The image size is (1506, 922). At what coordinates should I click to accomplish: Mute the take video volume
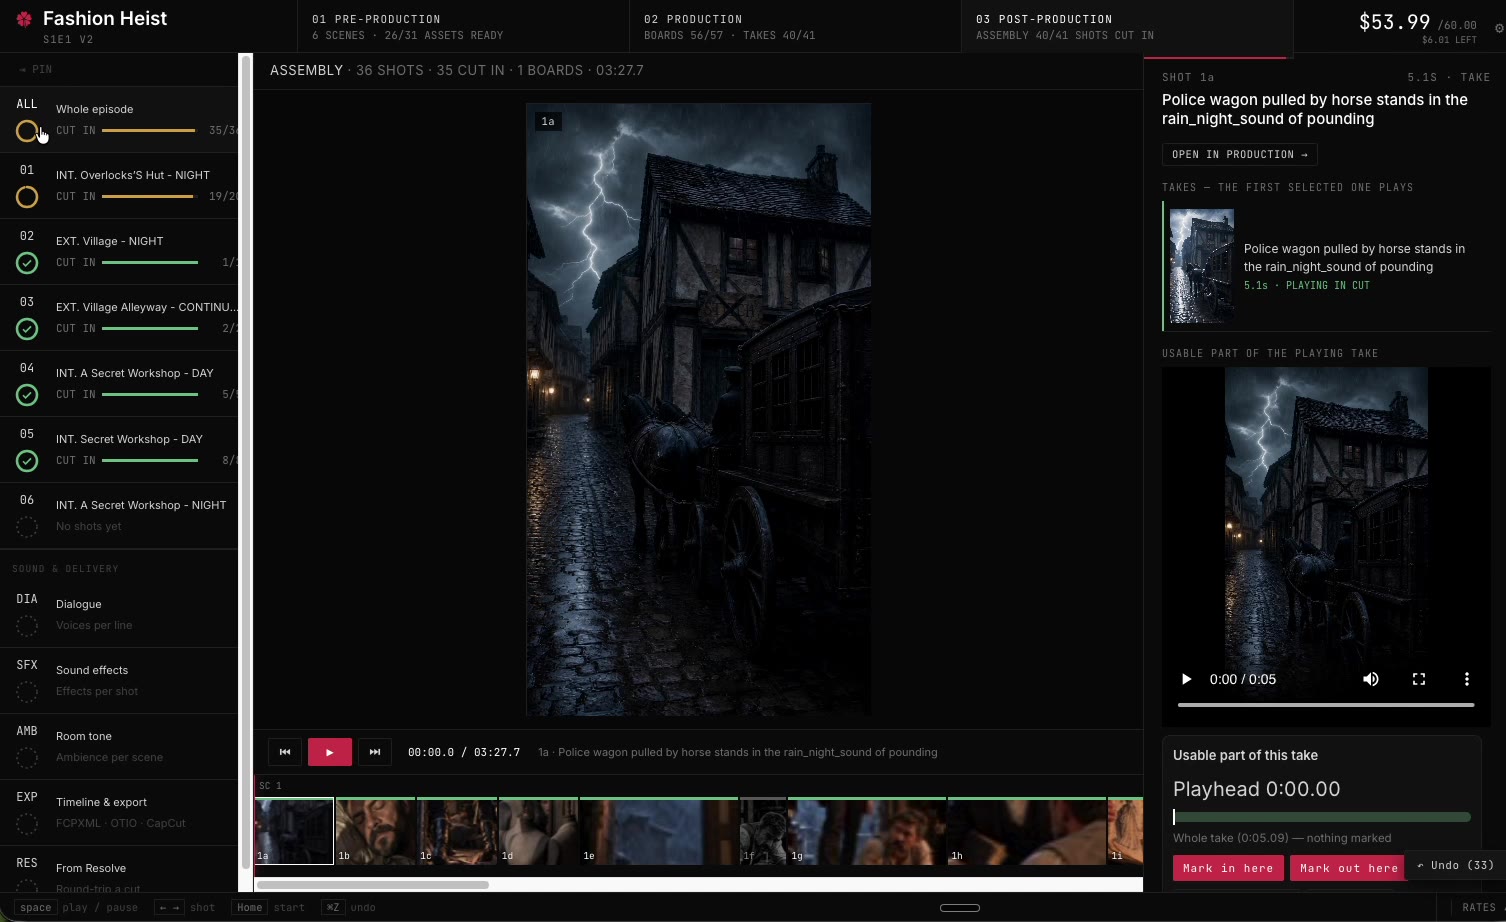coord(1371,679)
